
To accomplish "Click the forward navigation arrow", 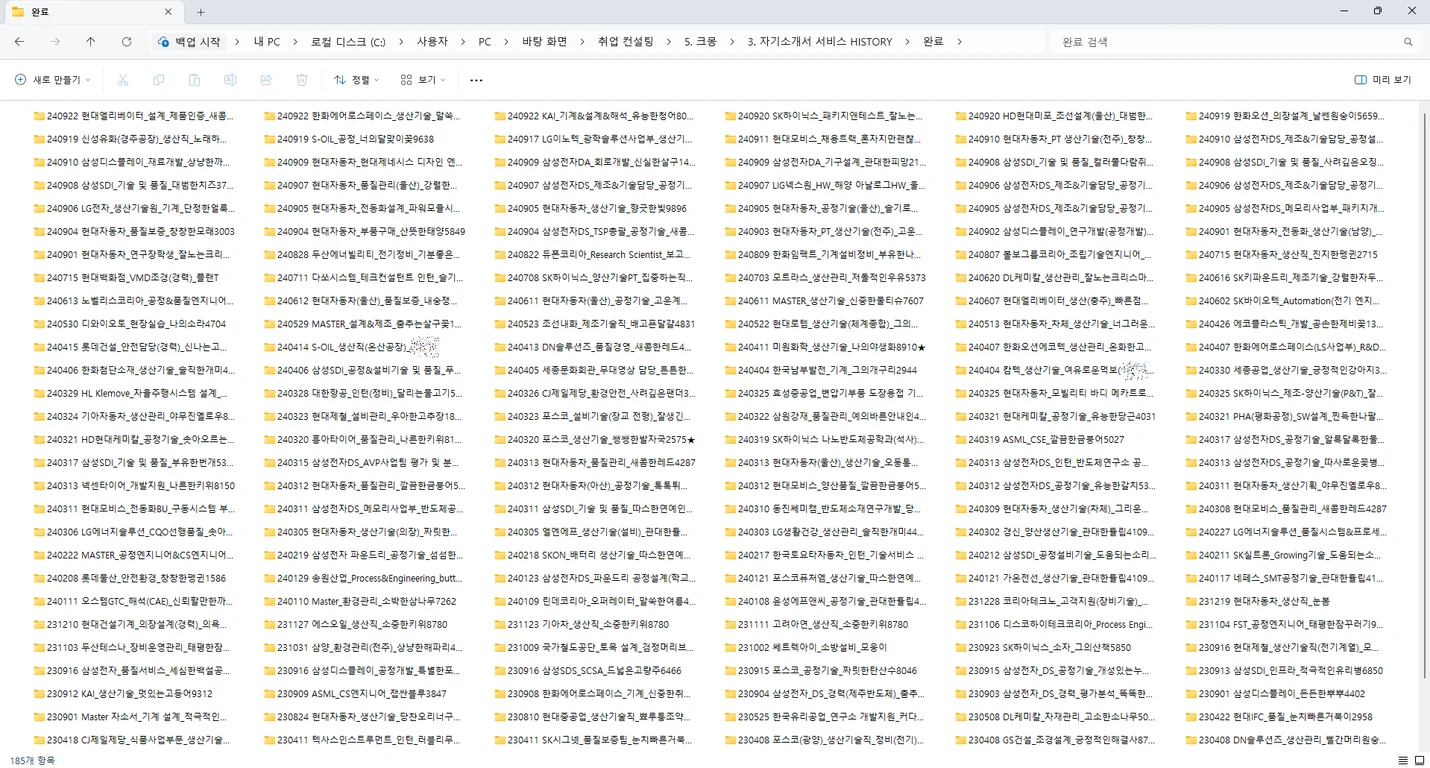I will [55, 42].
